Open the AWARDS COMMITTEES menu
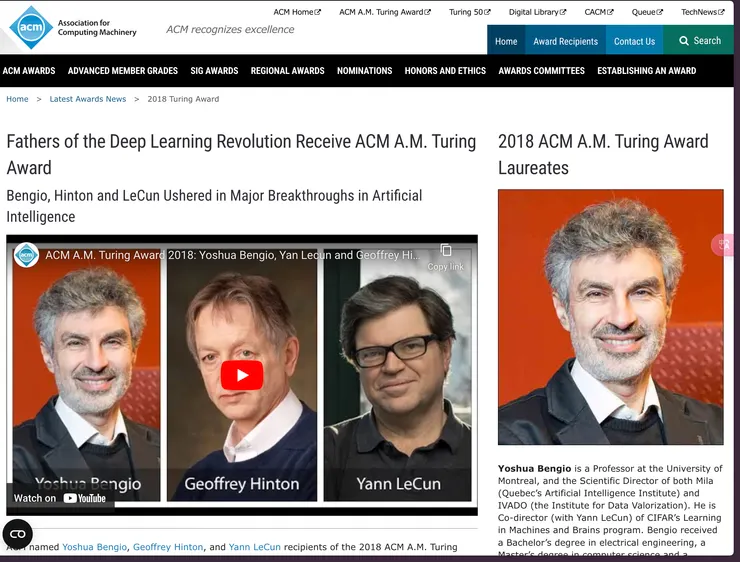Viewport: 740px width, 562px height. [541, 71]
